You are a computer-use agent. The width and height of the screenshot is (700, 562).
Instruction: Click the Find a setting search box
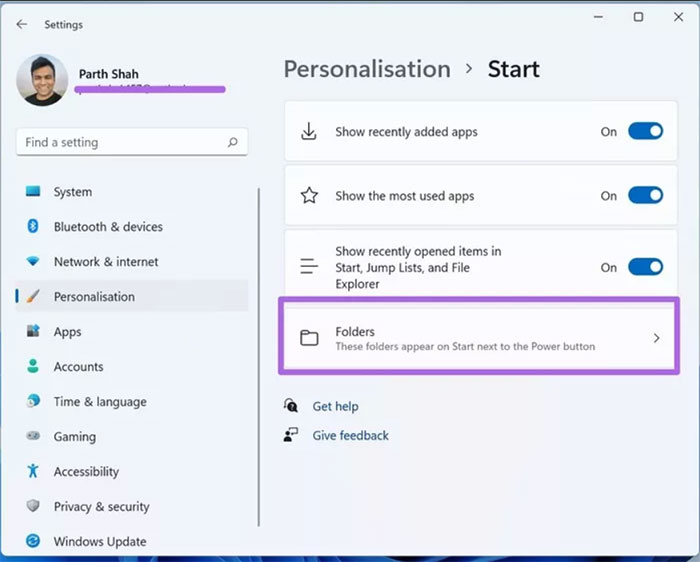[120, 143]
